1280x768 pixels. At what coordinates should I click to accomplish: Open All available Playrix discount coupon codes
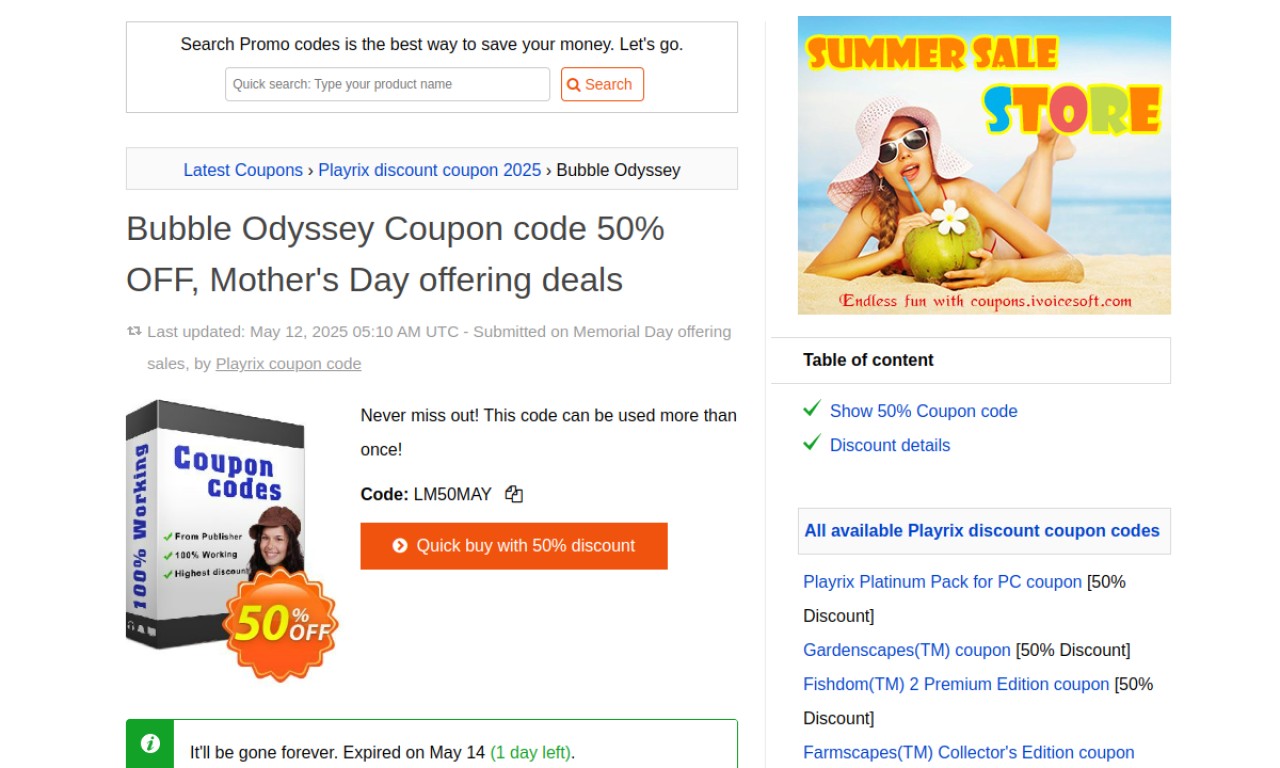[x=982, y=531]
